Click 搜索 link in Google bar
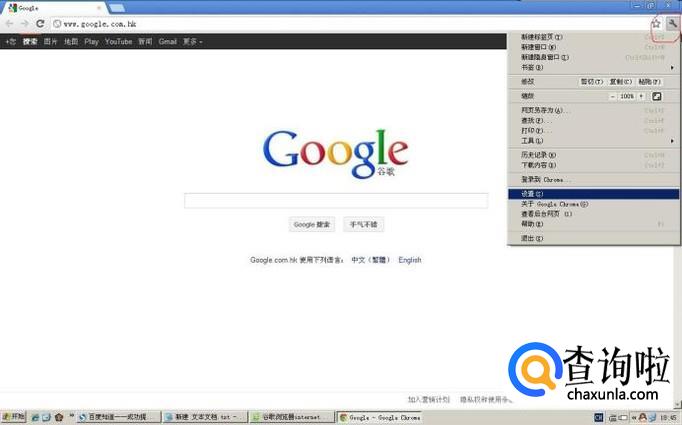Viewport: 682px width, 425px height. [x=30, y=42]
